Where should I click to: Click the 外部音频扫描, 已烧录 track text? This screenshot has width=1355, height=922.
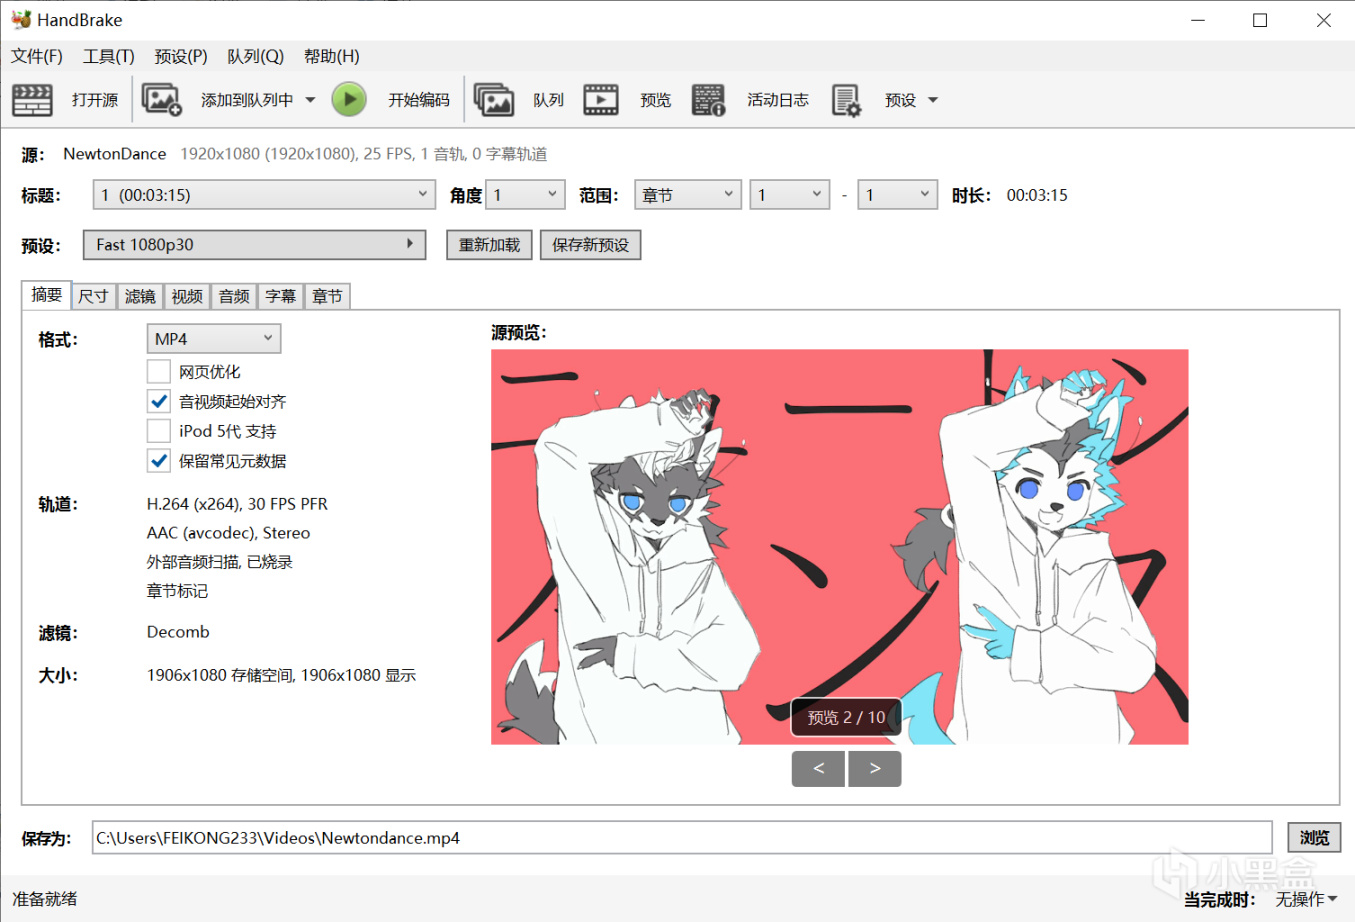220,562
